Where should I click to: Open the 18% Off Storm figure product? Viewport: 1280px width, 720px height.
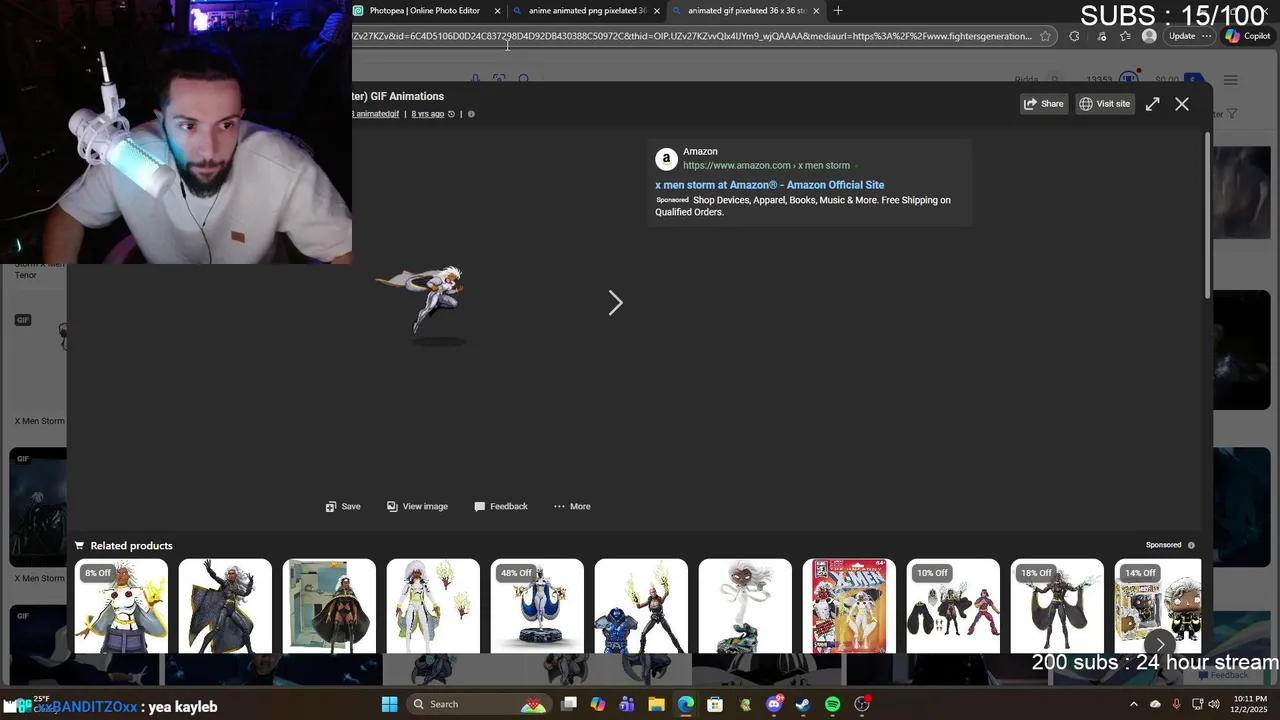pyautogui.click(x=1057, y=606)
